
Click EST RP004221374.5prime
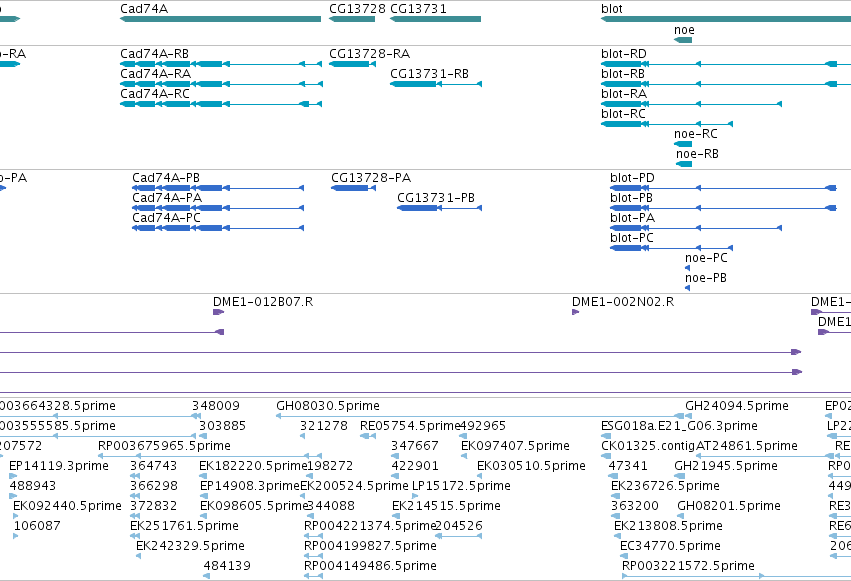371,526
